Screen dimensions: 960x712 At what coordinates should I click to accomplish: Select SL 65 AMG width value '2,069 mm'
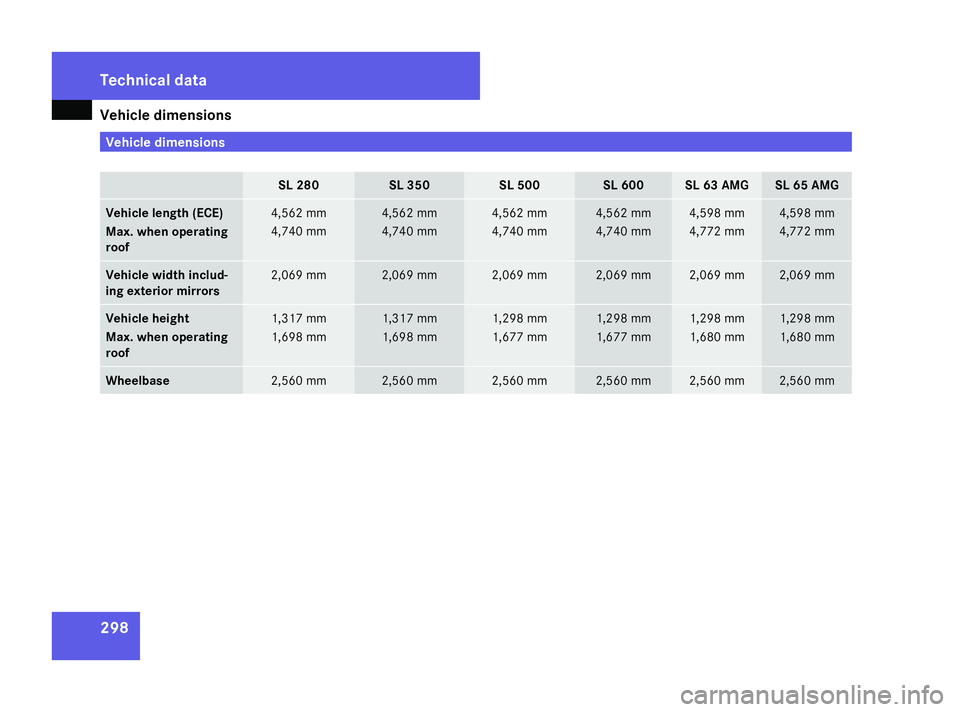click(807, 275)
